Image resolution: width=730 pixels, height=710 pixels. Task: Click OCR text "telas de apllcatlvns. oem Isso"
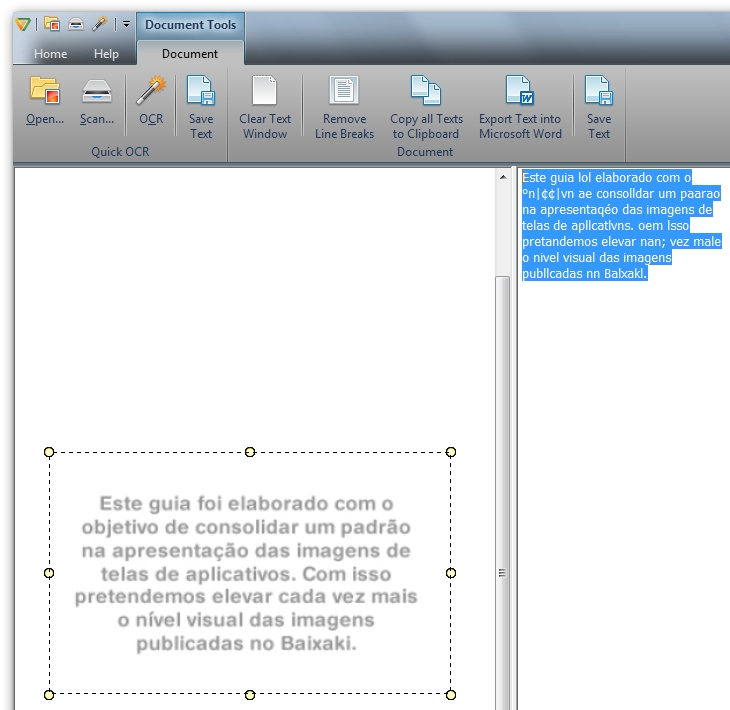coord(605,226)
